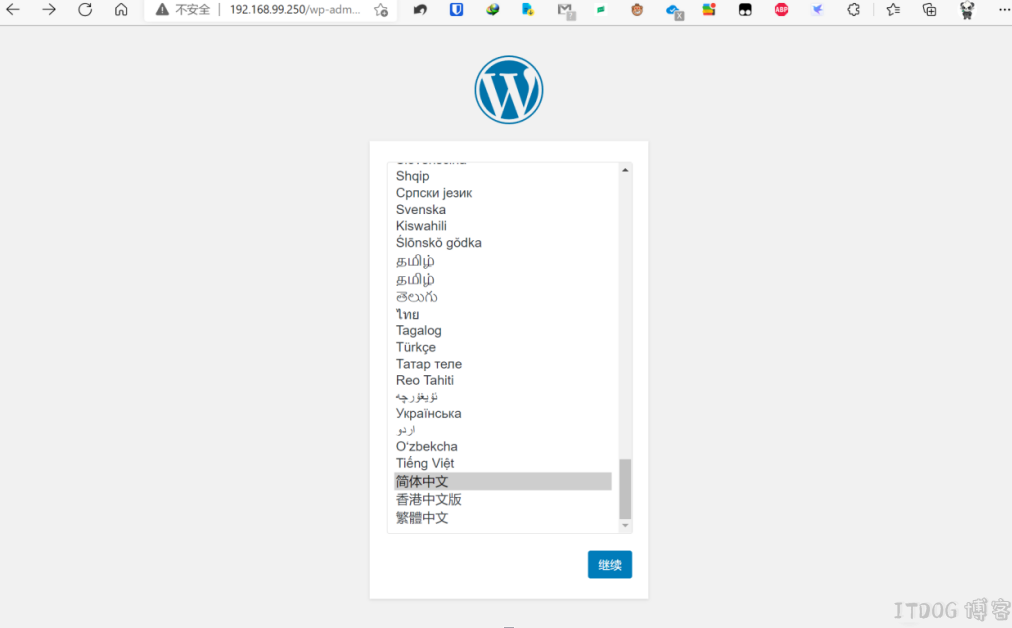The height and width of the screenshot is (628, 1012).
Task: Choose Türkçe as the language
Action: pos(503,347)
